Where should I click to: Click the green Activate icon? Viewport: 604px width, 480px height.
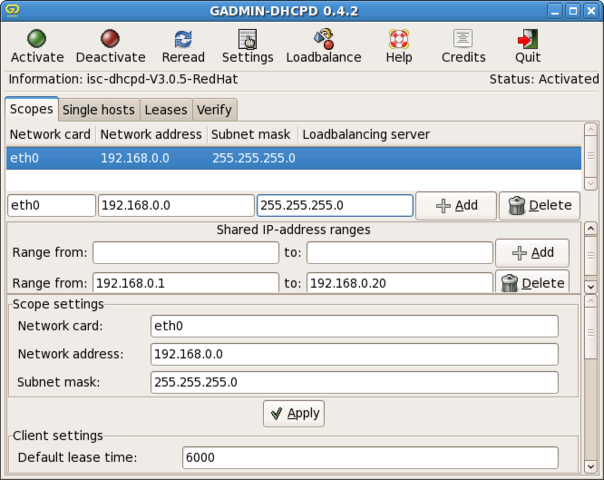coord(37,39)
